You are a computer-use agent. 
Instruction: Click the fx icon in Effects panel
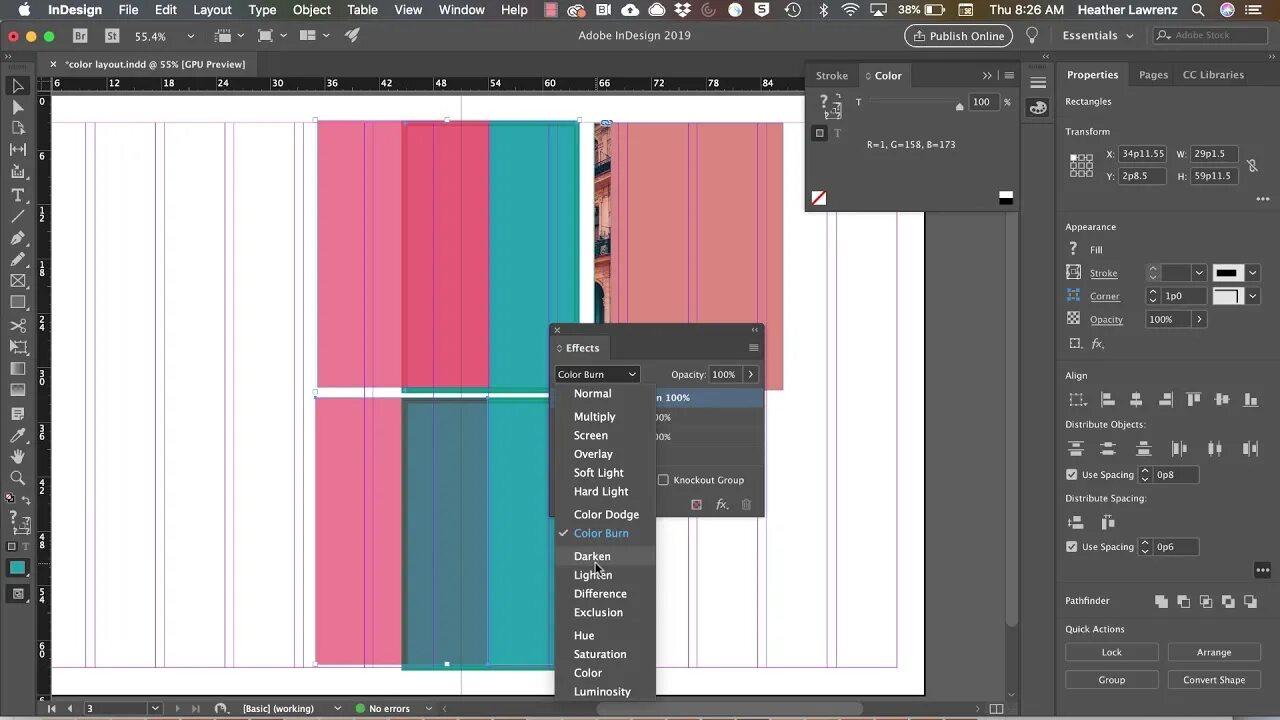coord(721,505)
